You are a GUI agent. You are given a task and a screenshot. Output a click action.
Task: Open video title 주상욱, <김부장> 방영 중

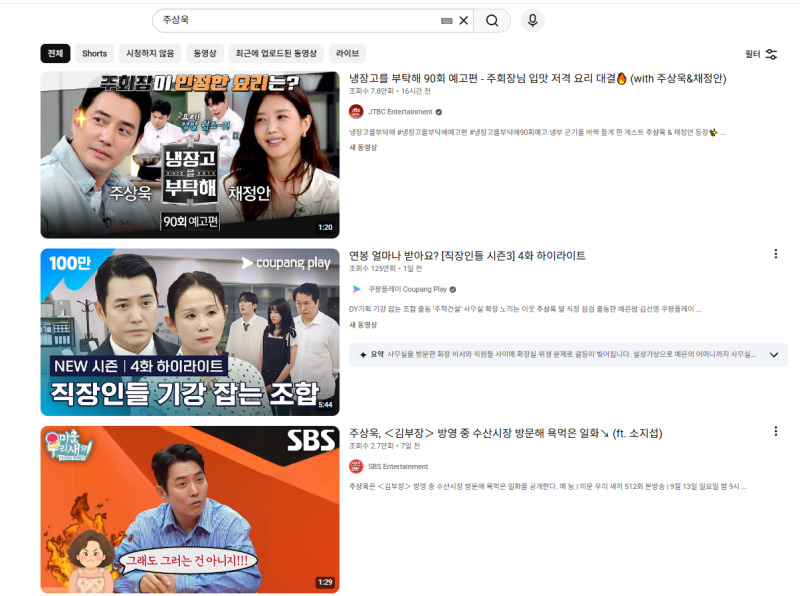505,433
